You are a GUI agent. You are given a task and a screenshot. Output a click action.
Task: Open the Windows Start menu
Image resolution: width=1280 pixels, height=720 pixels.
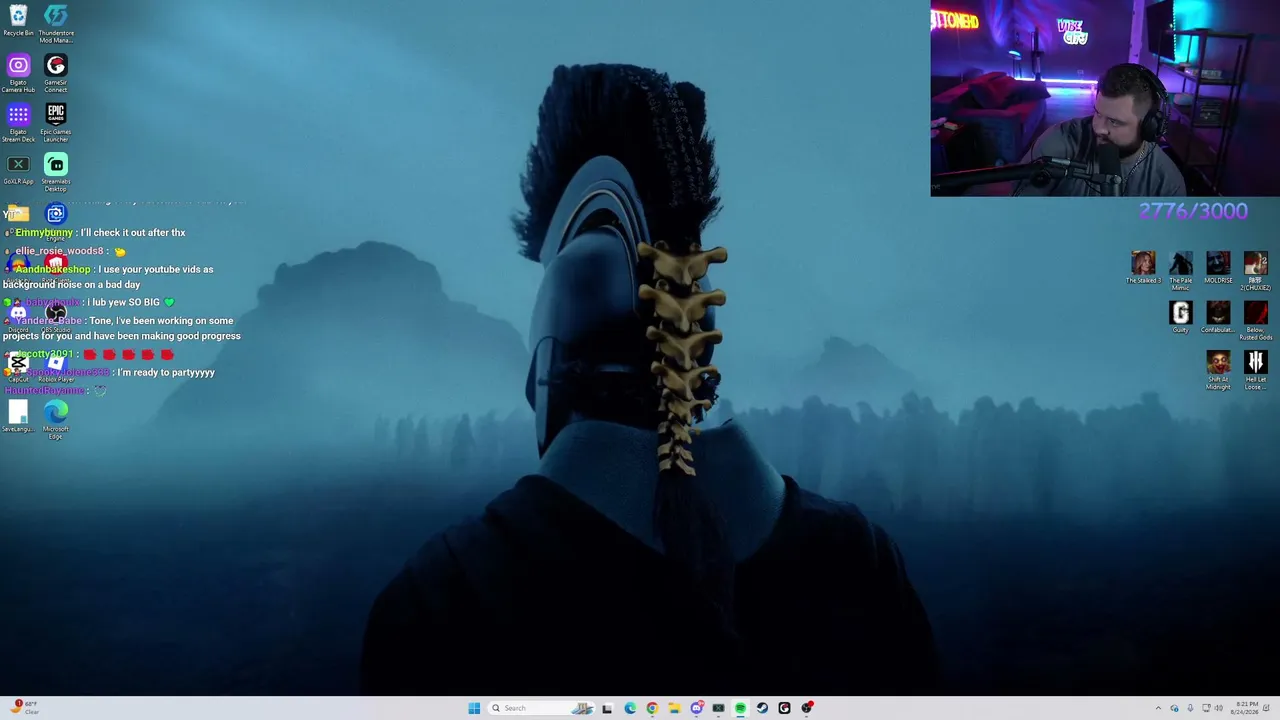pos(474,708)
